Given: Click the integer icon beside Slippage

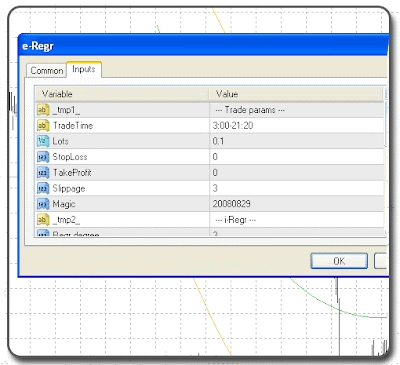Looking at the screenshot, I should pos(43,188).
